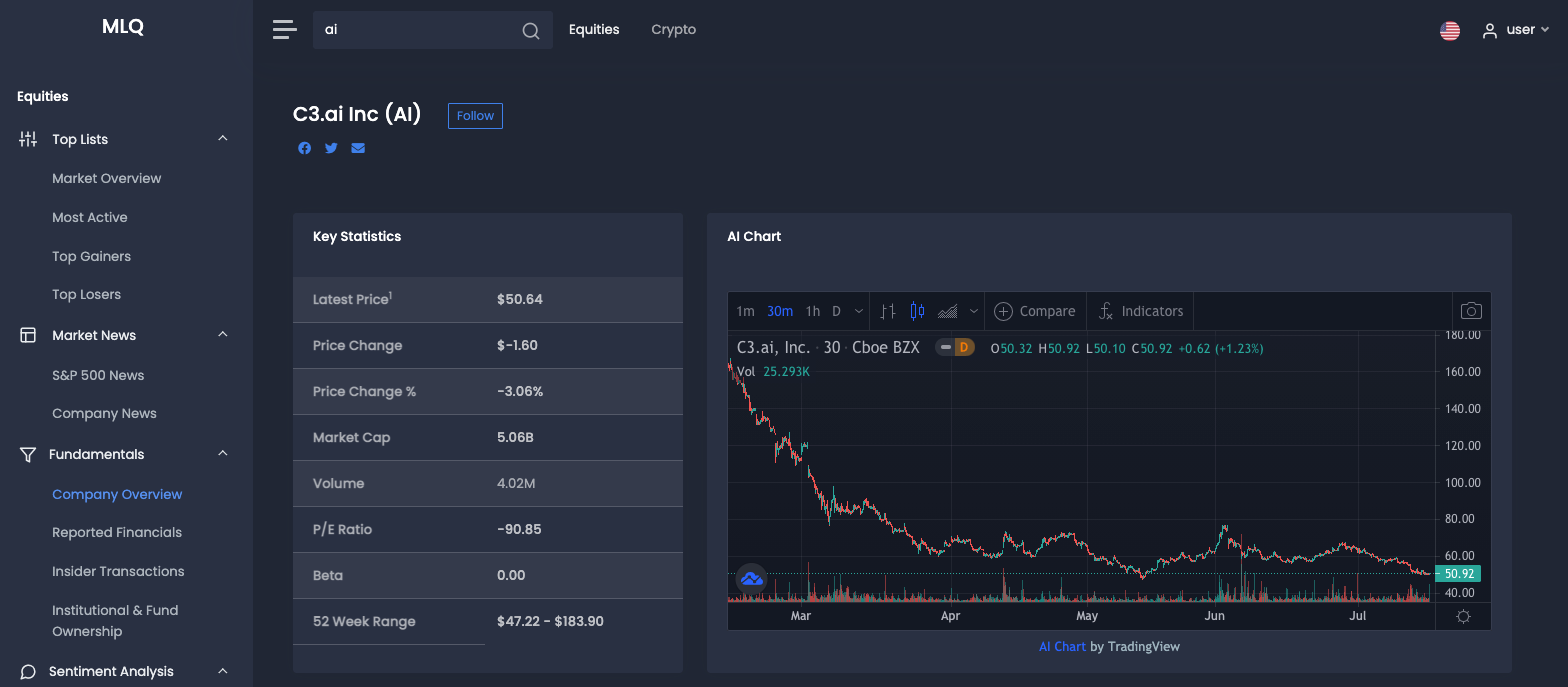Take a chart snapshot with camera icon
Viewport: 1568px width, 687px height.
pos(1471,311)
